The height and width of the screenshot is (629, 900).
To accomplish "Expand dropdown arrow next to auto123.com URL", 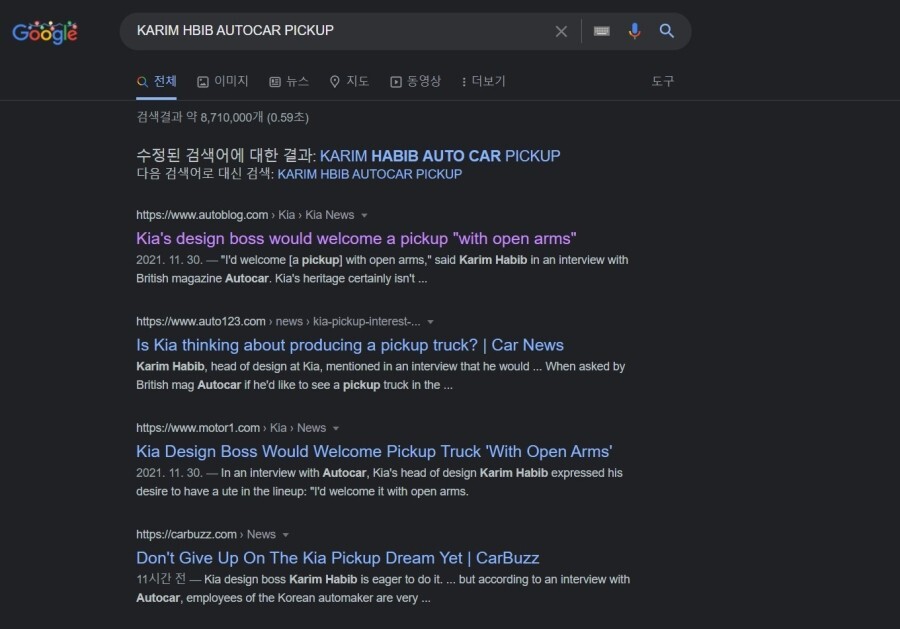I will pyautogui.click(x=430, y=322).
